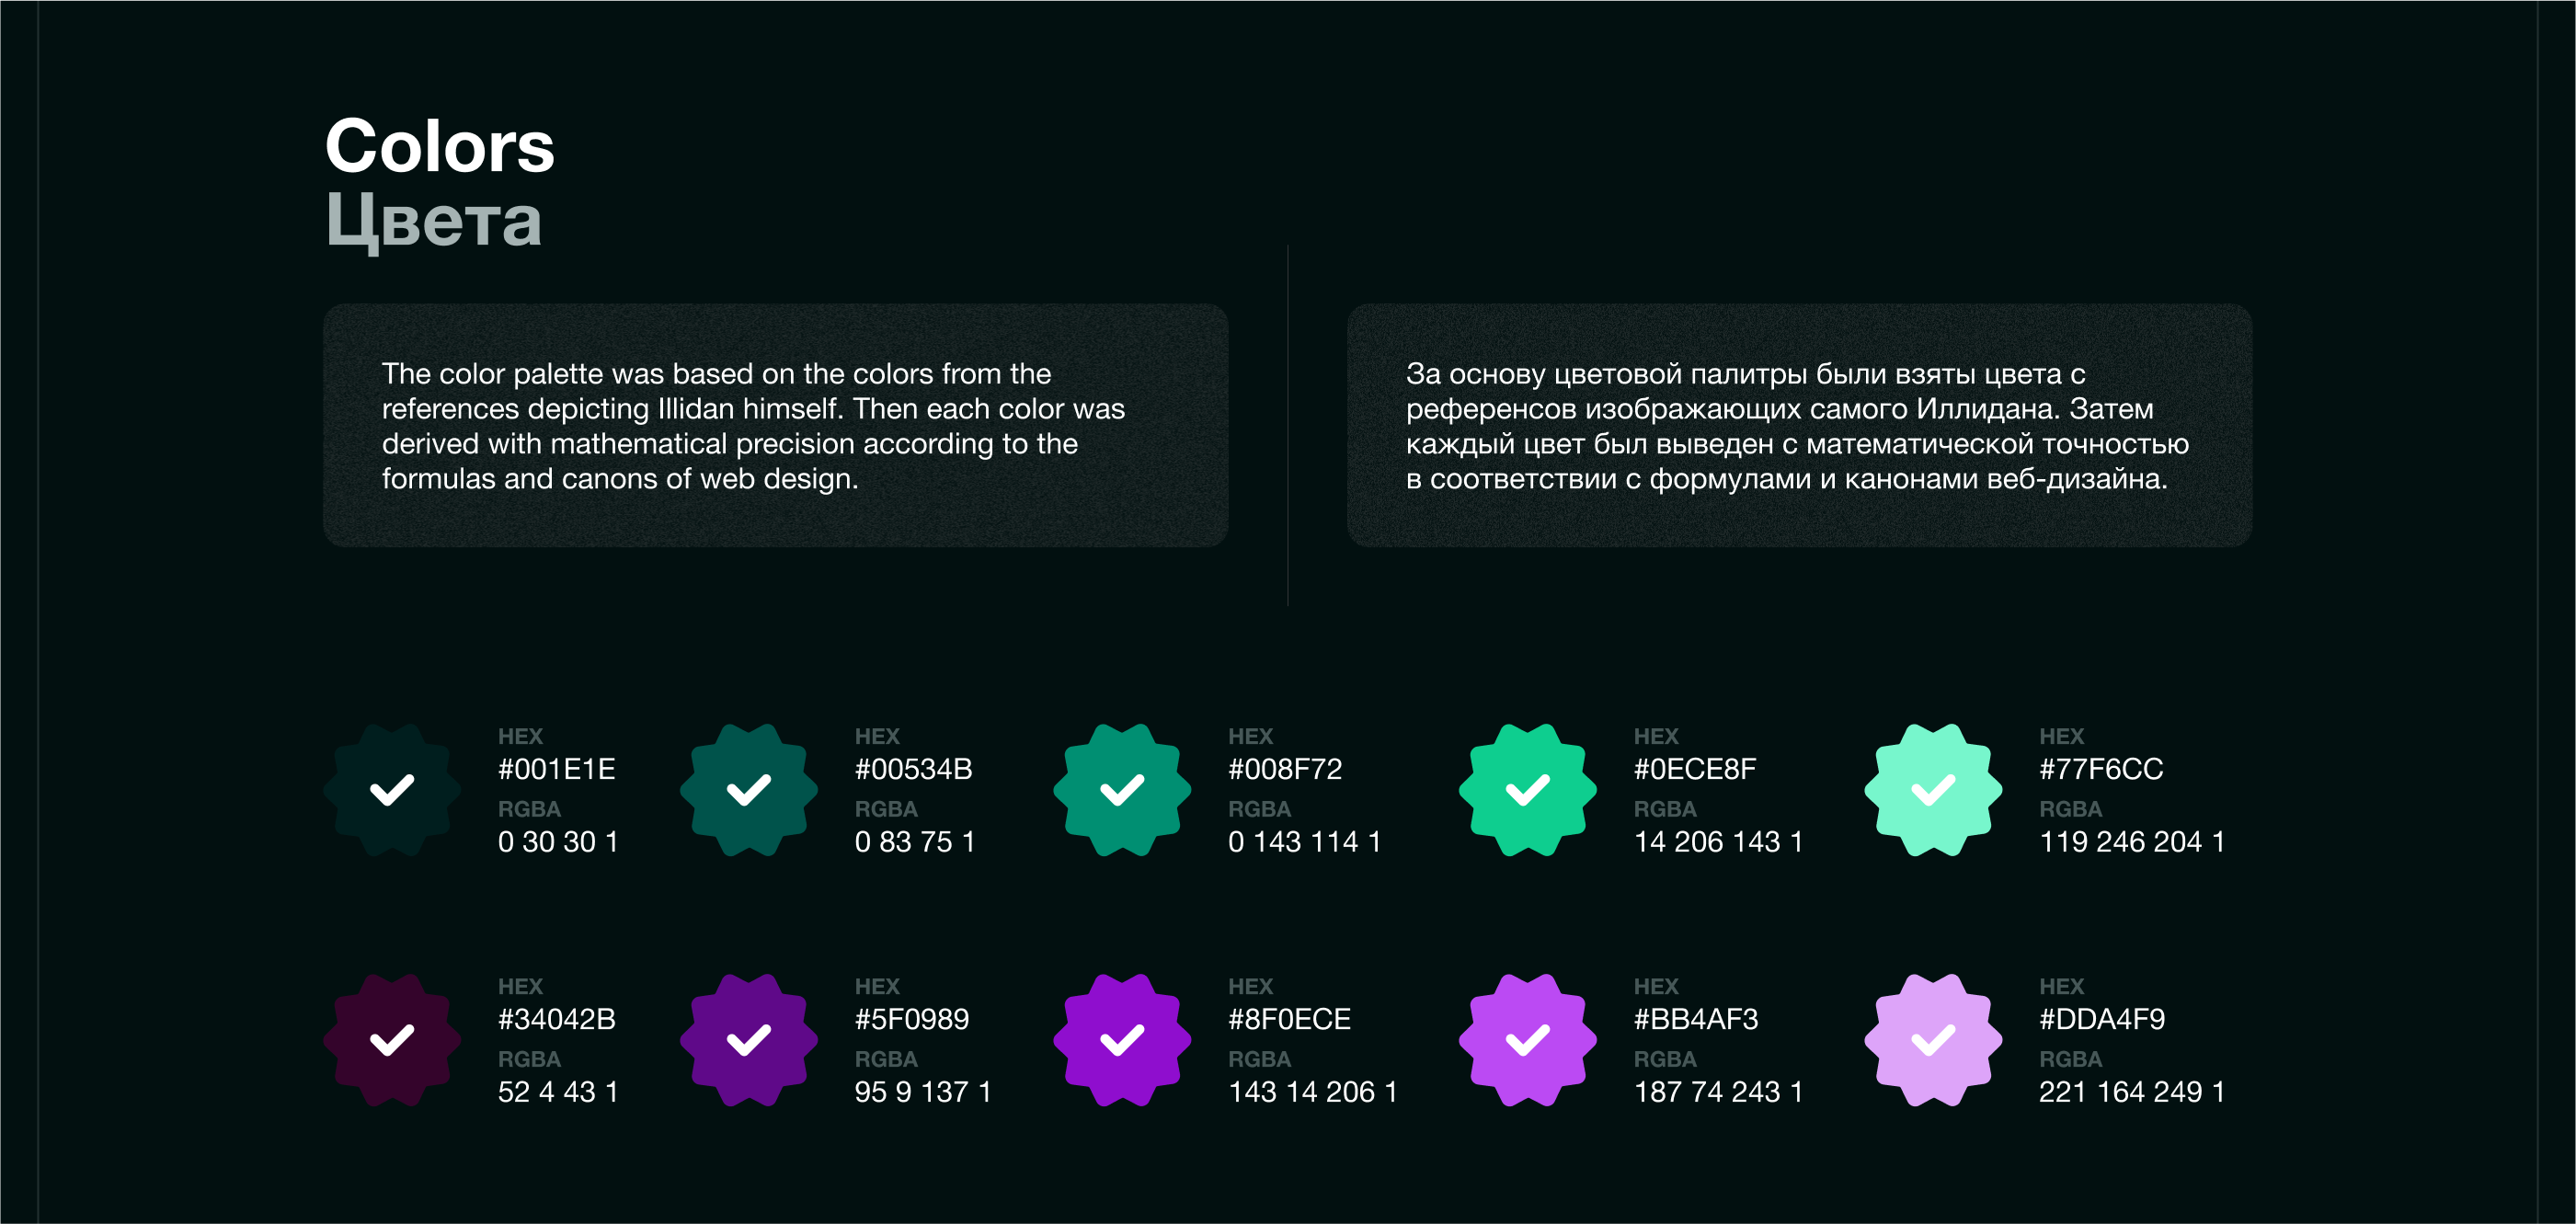Select the #0ECE8F bright green badge
Screen dimensions: 2576x1224
(1527, 790)
